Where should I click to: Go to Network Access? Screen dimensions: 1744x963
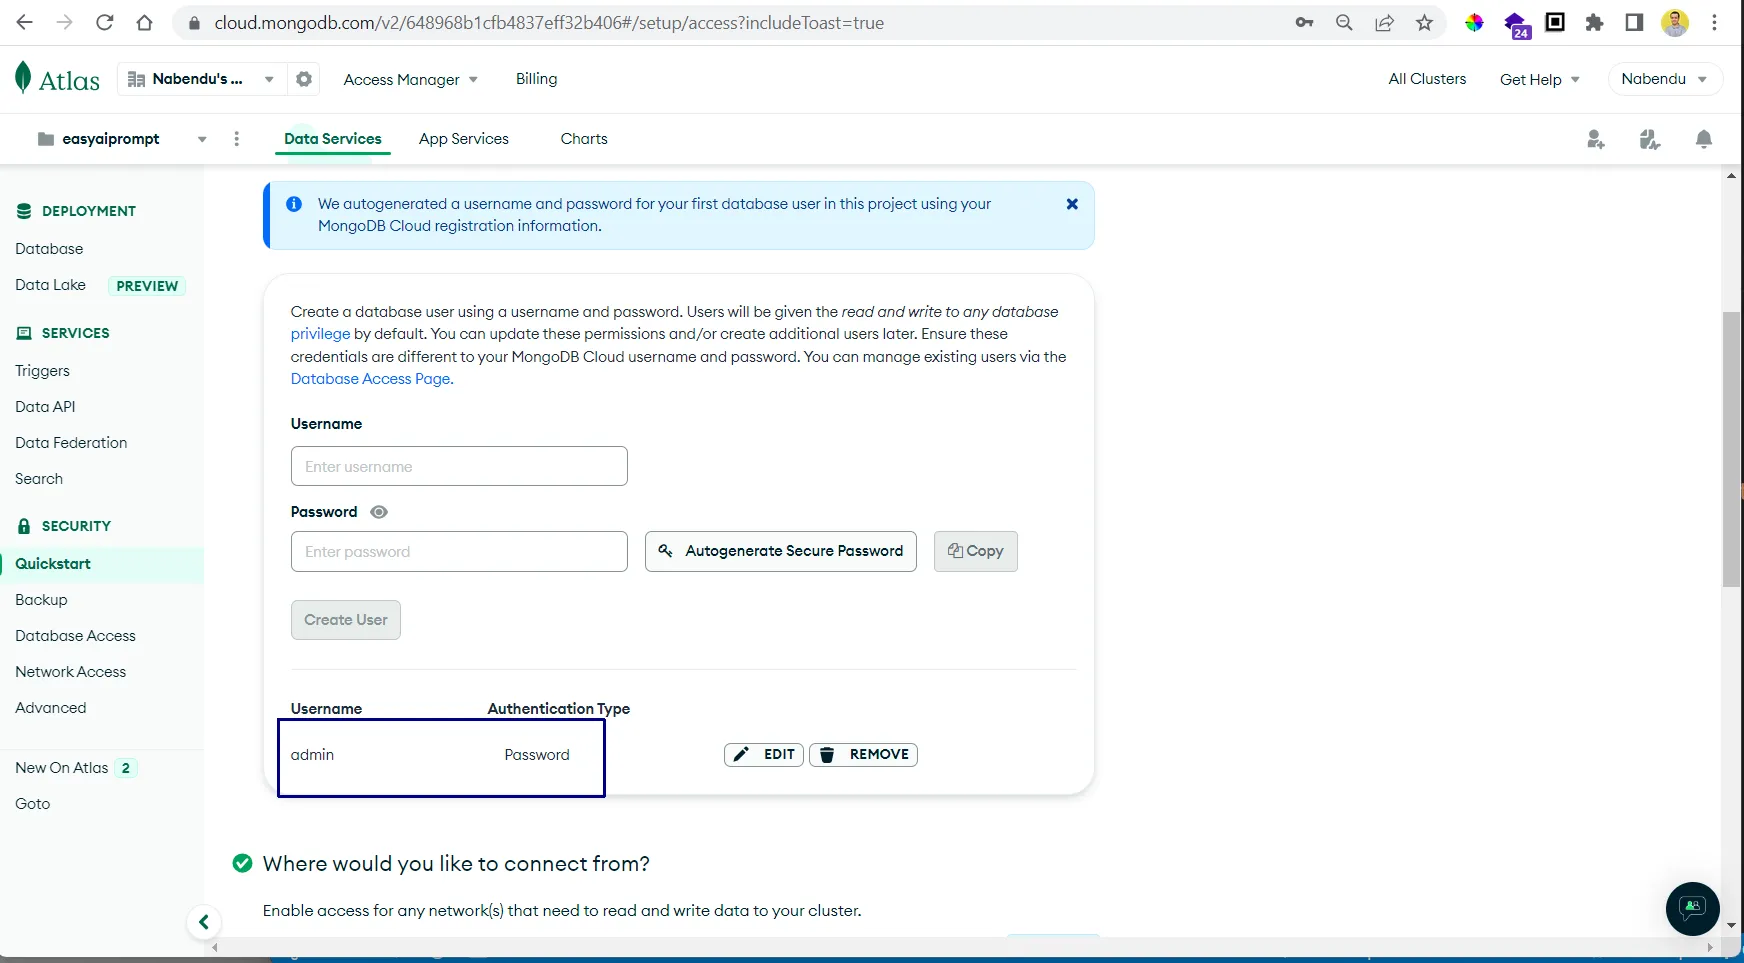(70, 672)
